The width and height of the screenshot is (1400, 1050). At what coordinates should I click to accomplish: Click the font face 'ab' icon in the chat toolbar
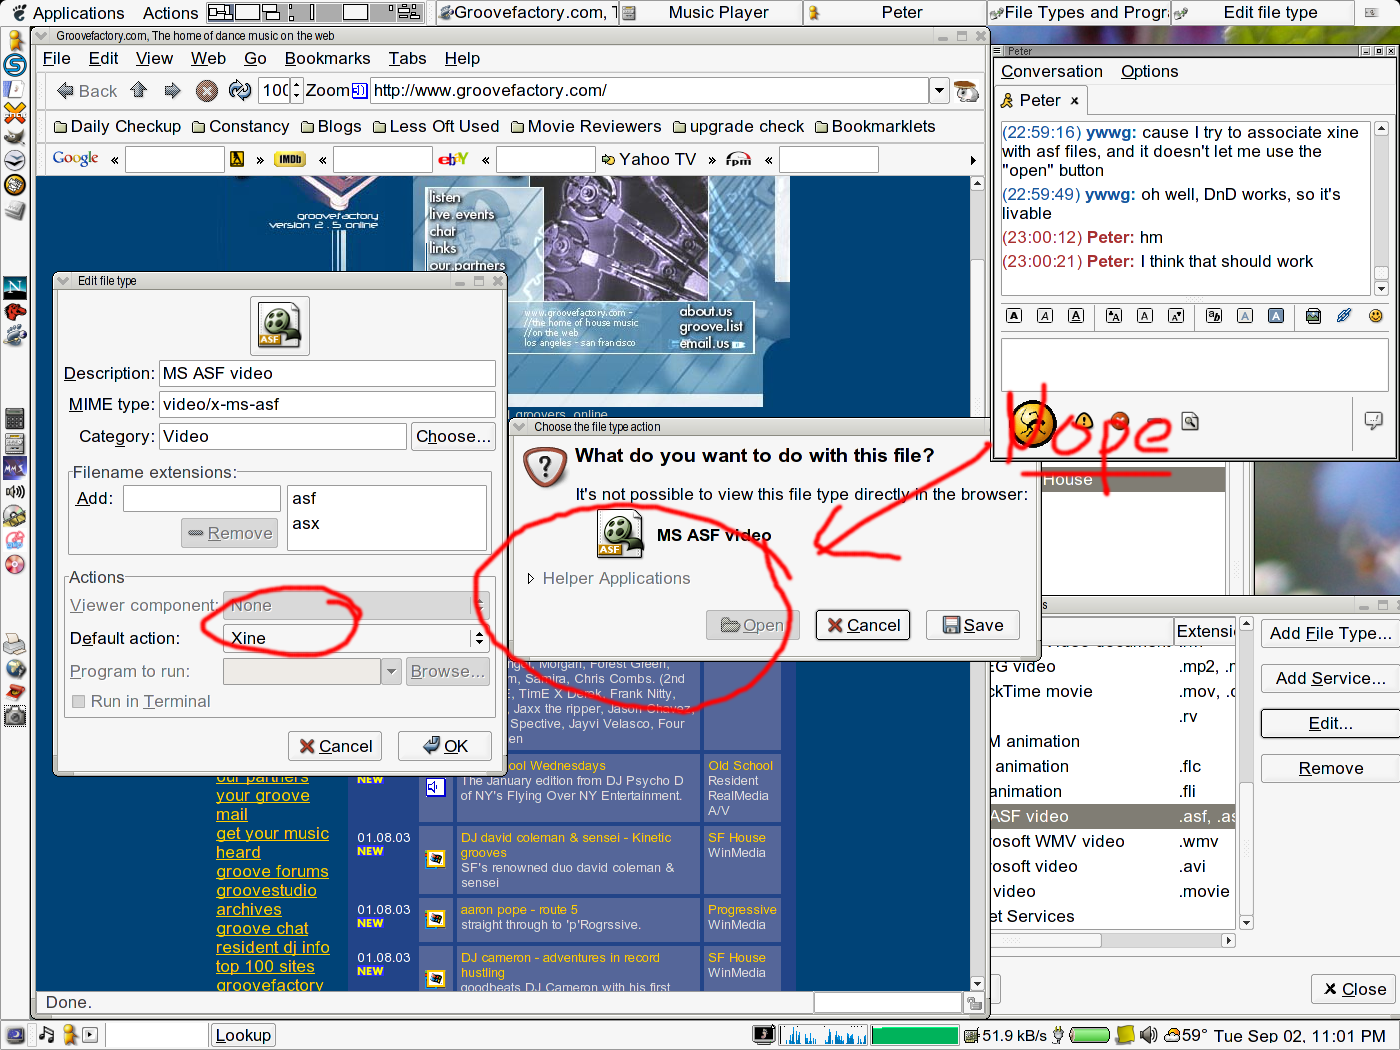1214,316
